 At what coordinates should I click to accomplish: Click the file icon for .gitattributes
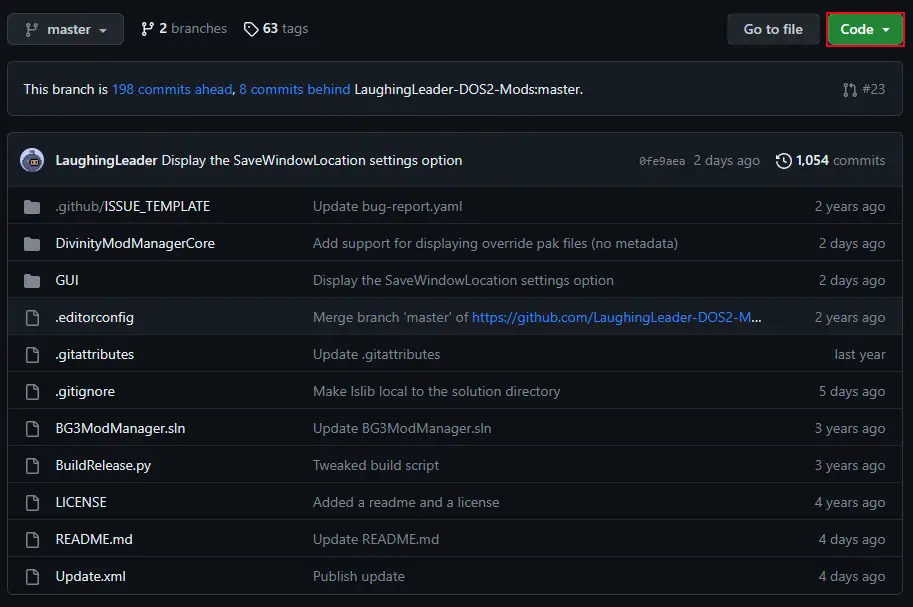[x=33, y=354]
